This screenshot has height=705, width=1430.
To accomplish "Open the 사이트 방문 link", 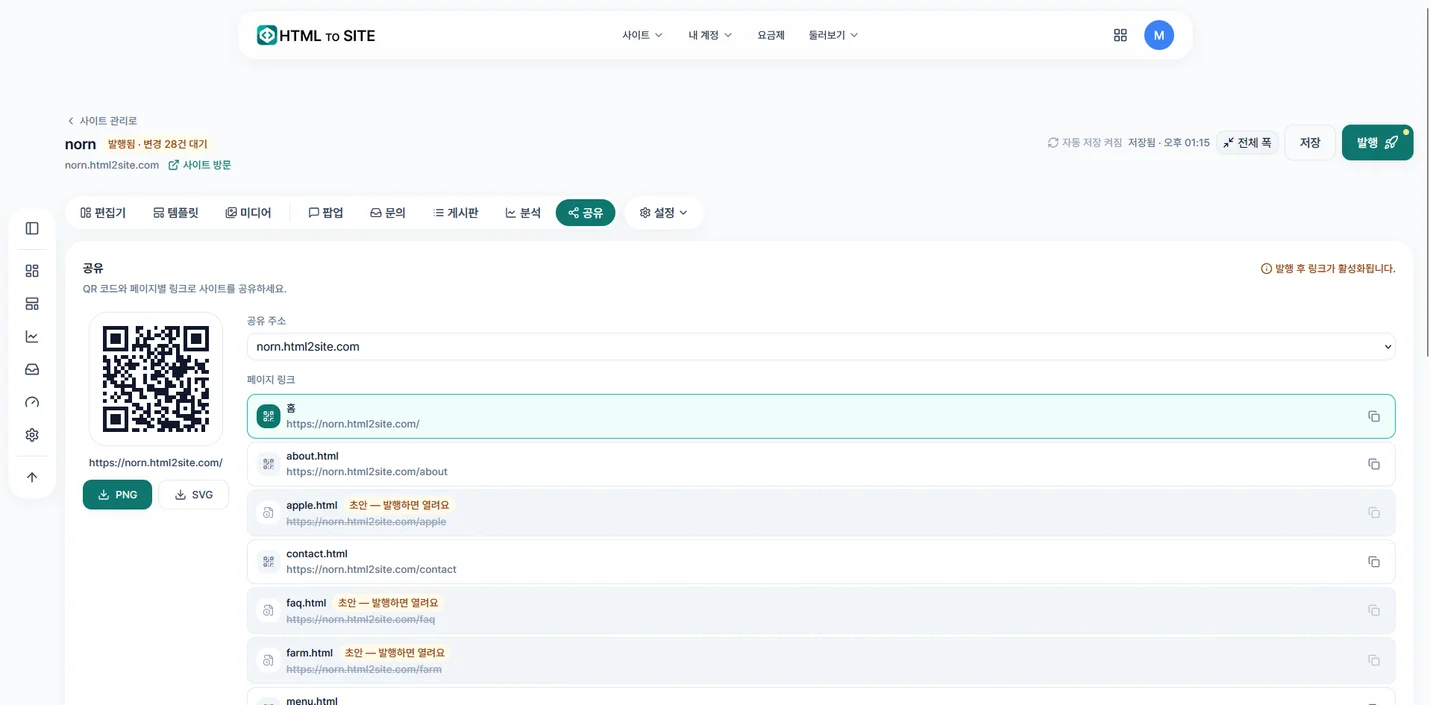I will pyautogui.click(x=200, y=165).
